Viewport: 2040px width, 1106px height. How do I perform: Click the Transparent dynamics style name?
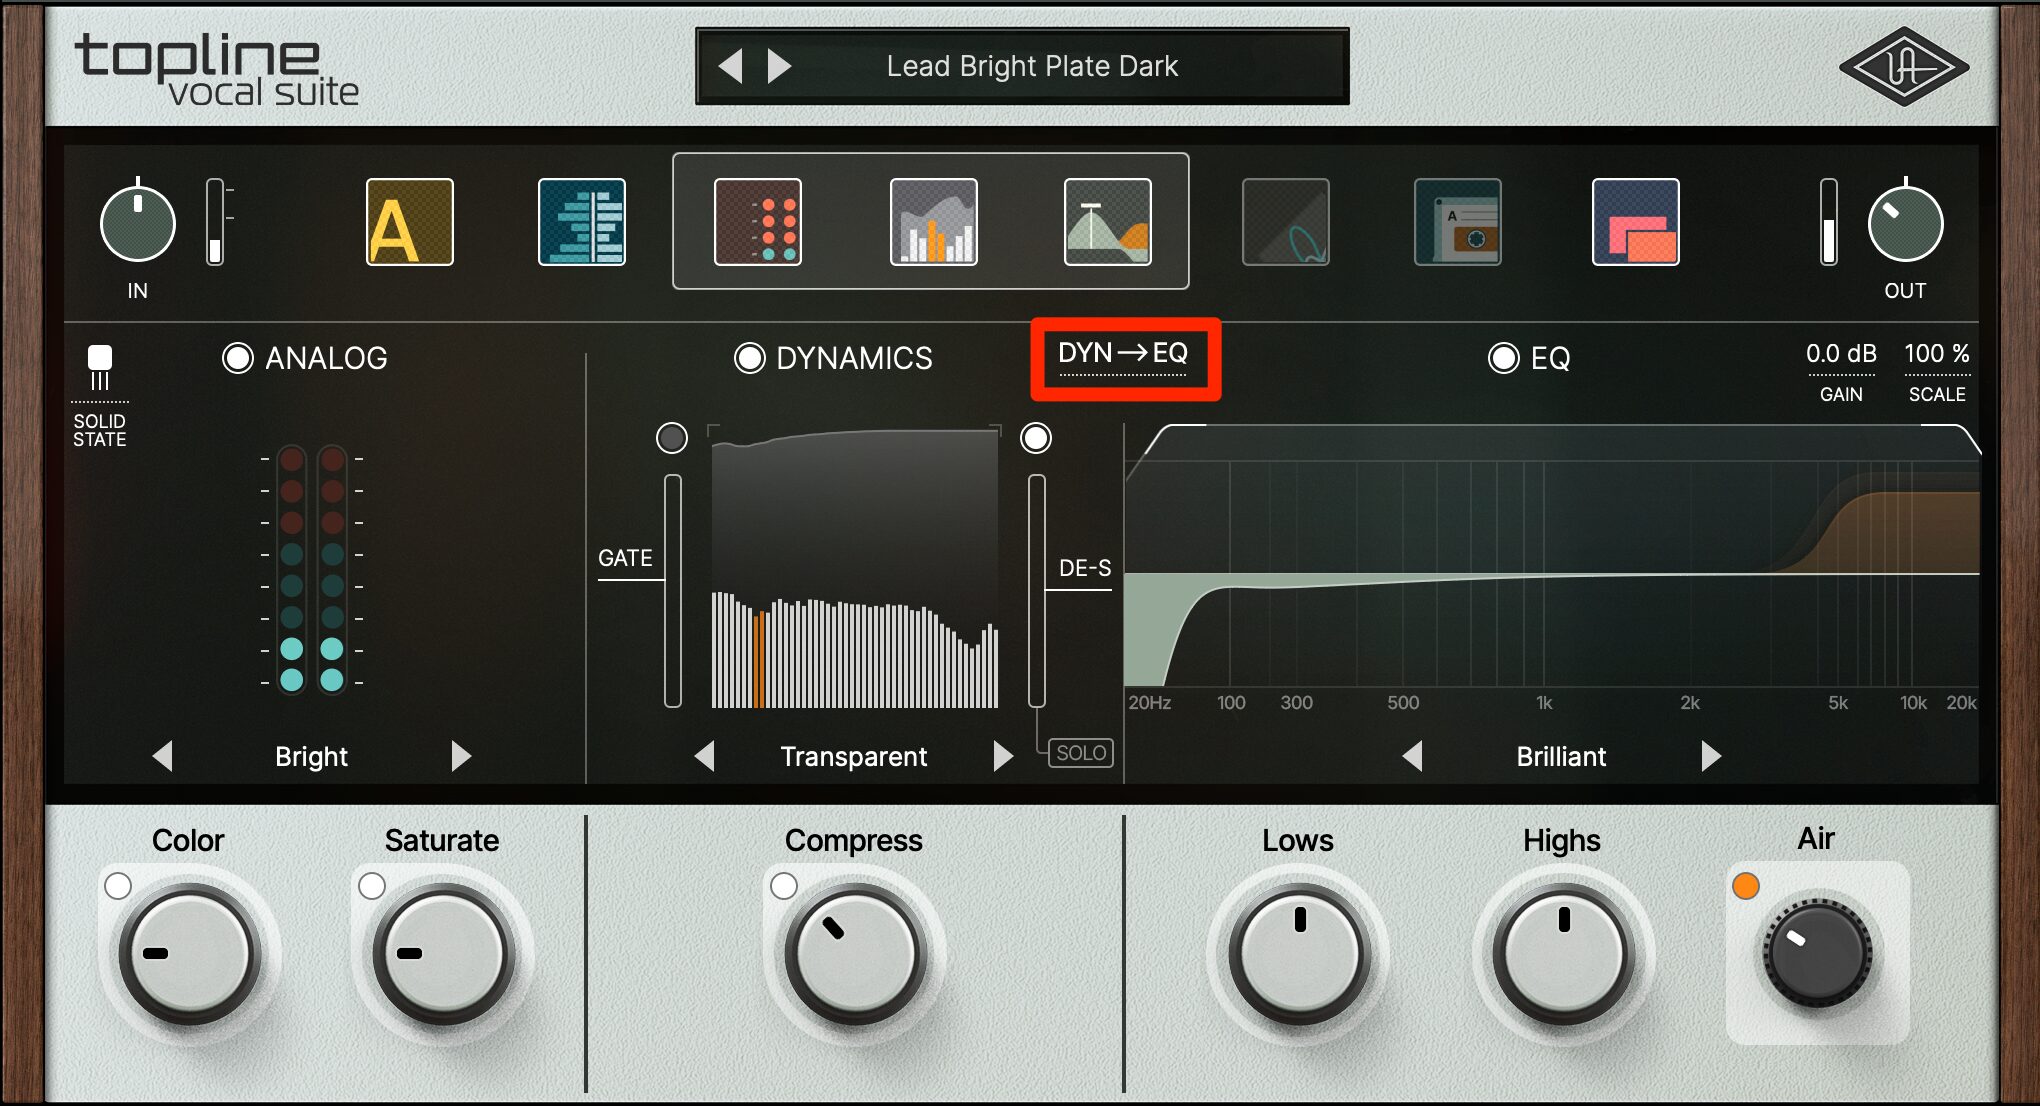point(854,757)
